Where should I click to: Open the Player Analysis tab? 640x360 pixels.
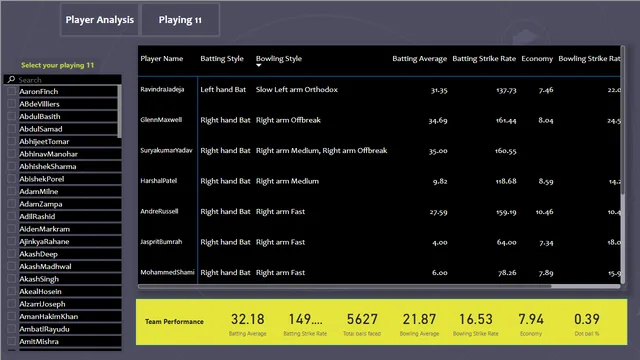click(x=100, y=20)
